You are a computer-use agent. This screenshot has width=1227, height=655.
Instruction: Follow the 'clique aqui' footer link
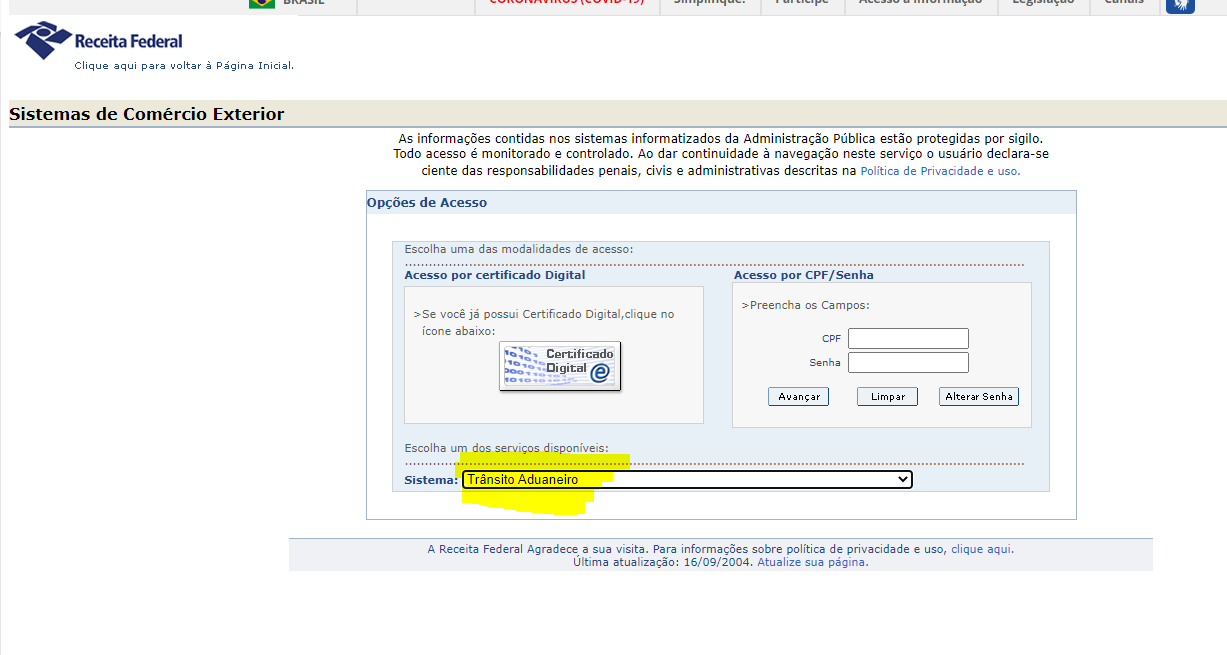click(x=981, y=549)
